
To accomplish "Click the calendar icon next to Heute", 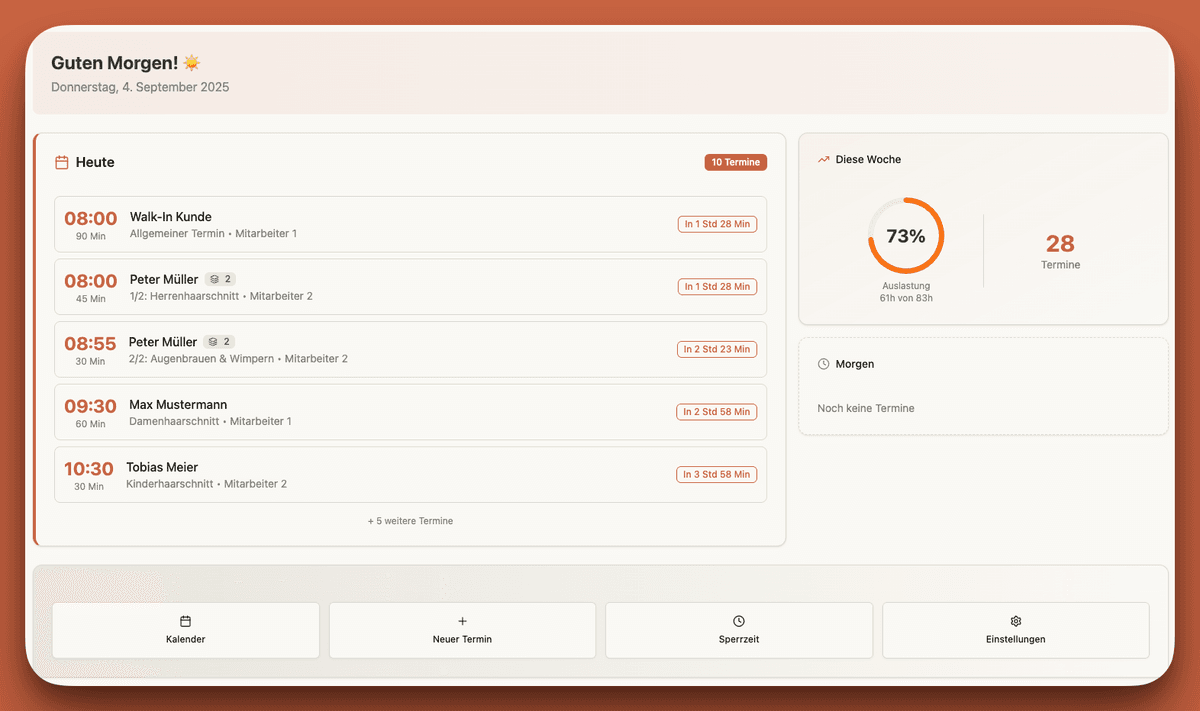I will point(61,161).
